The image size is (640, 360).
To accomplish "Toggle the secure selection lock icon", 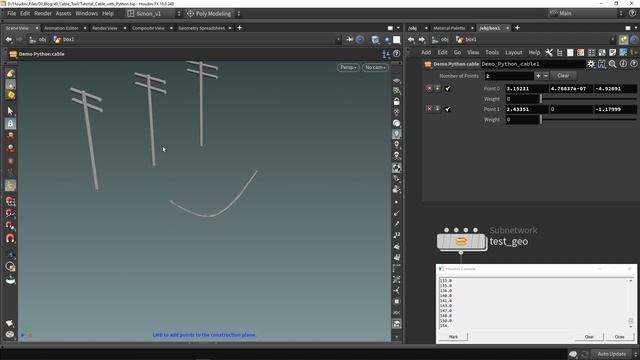I will click(11, 123).
